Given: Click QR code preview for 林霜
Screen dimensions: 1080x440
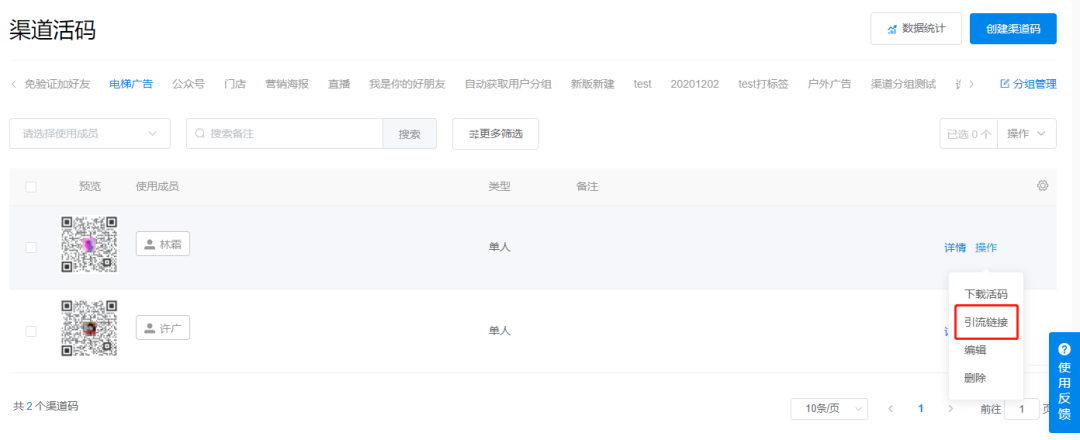Looking at the screenshot, I should click(x=89, y=244).
